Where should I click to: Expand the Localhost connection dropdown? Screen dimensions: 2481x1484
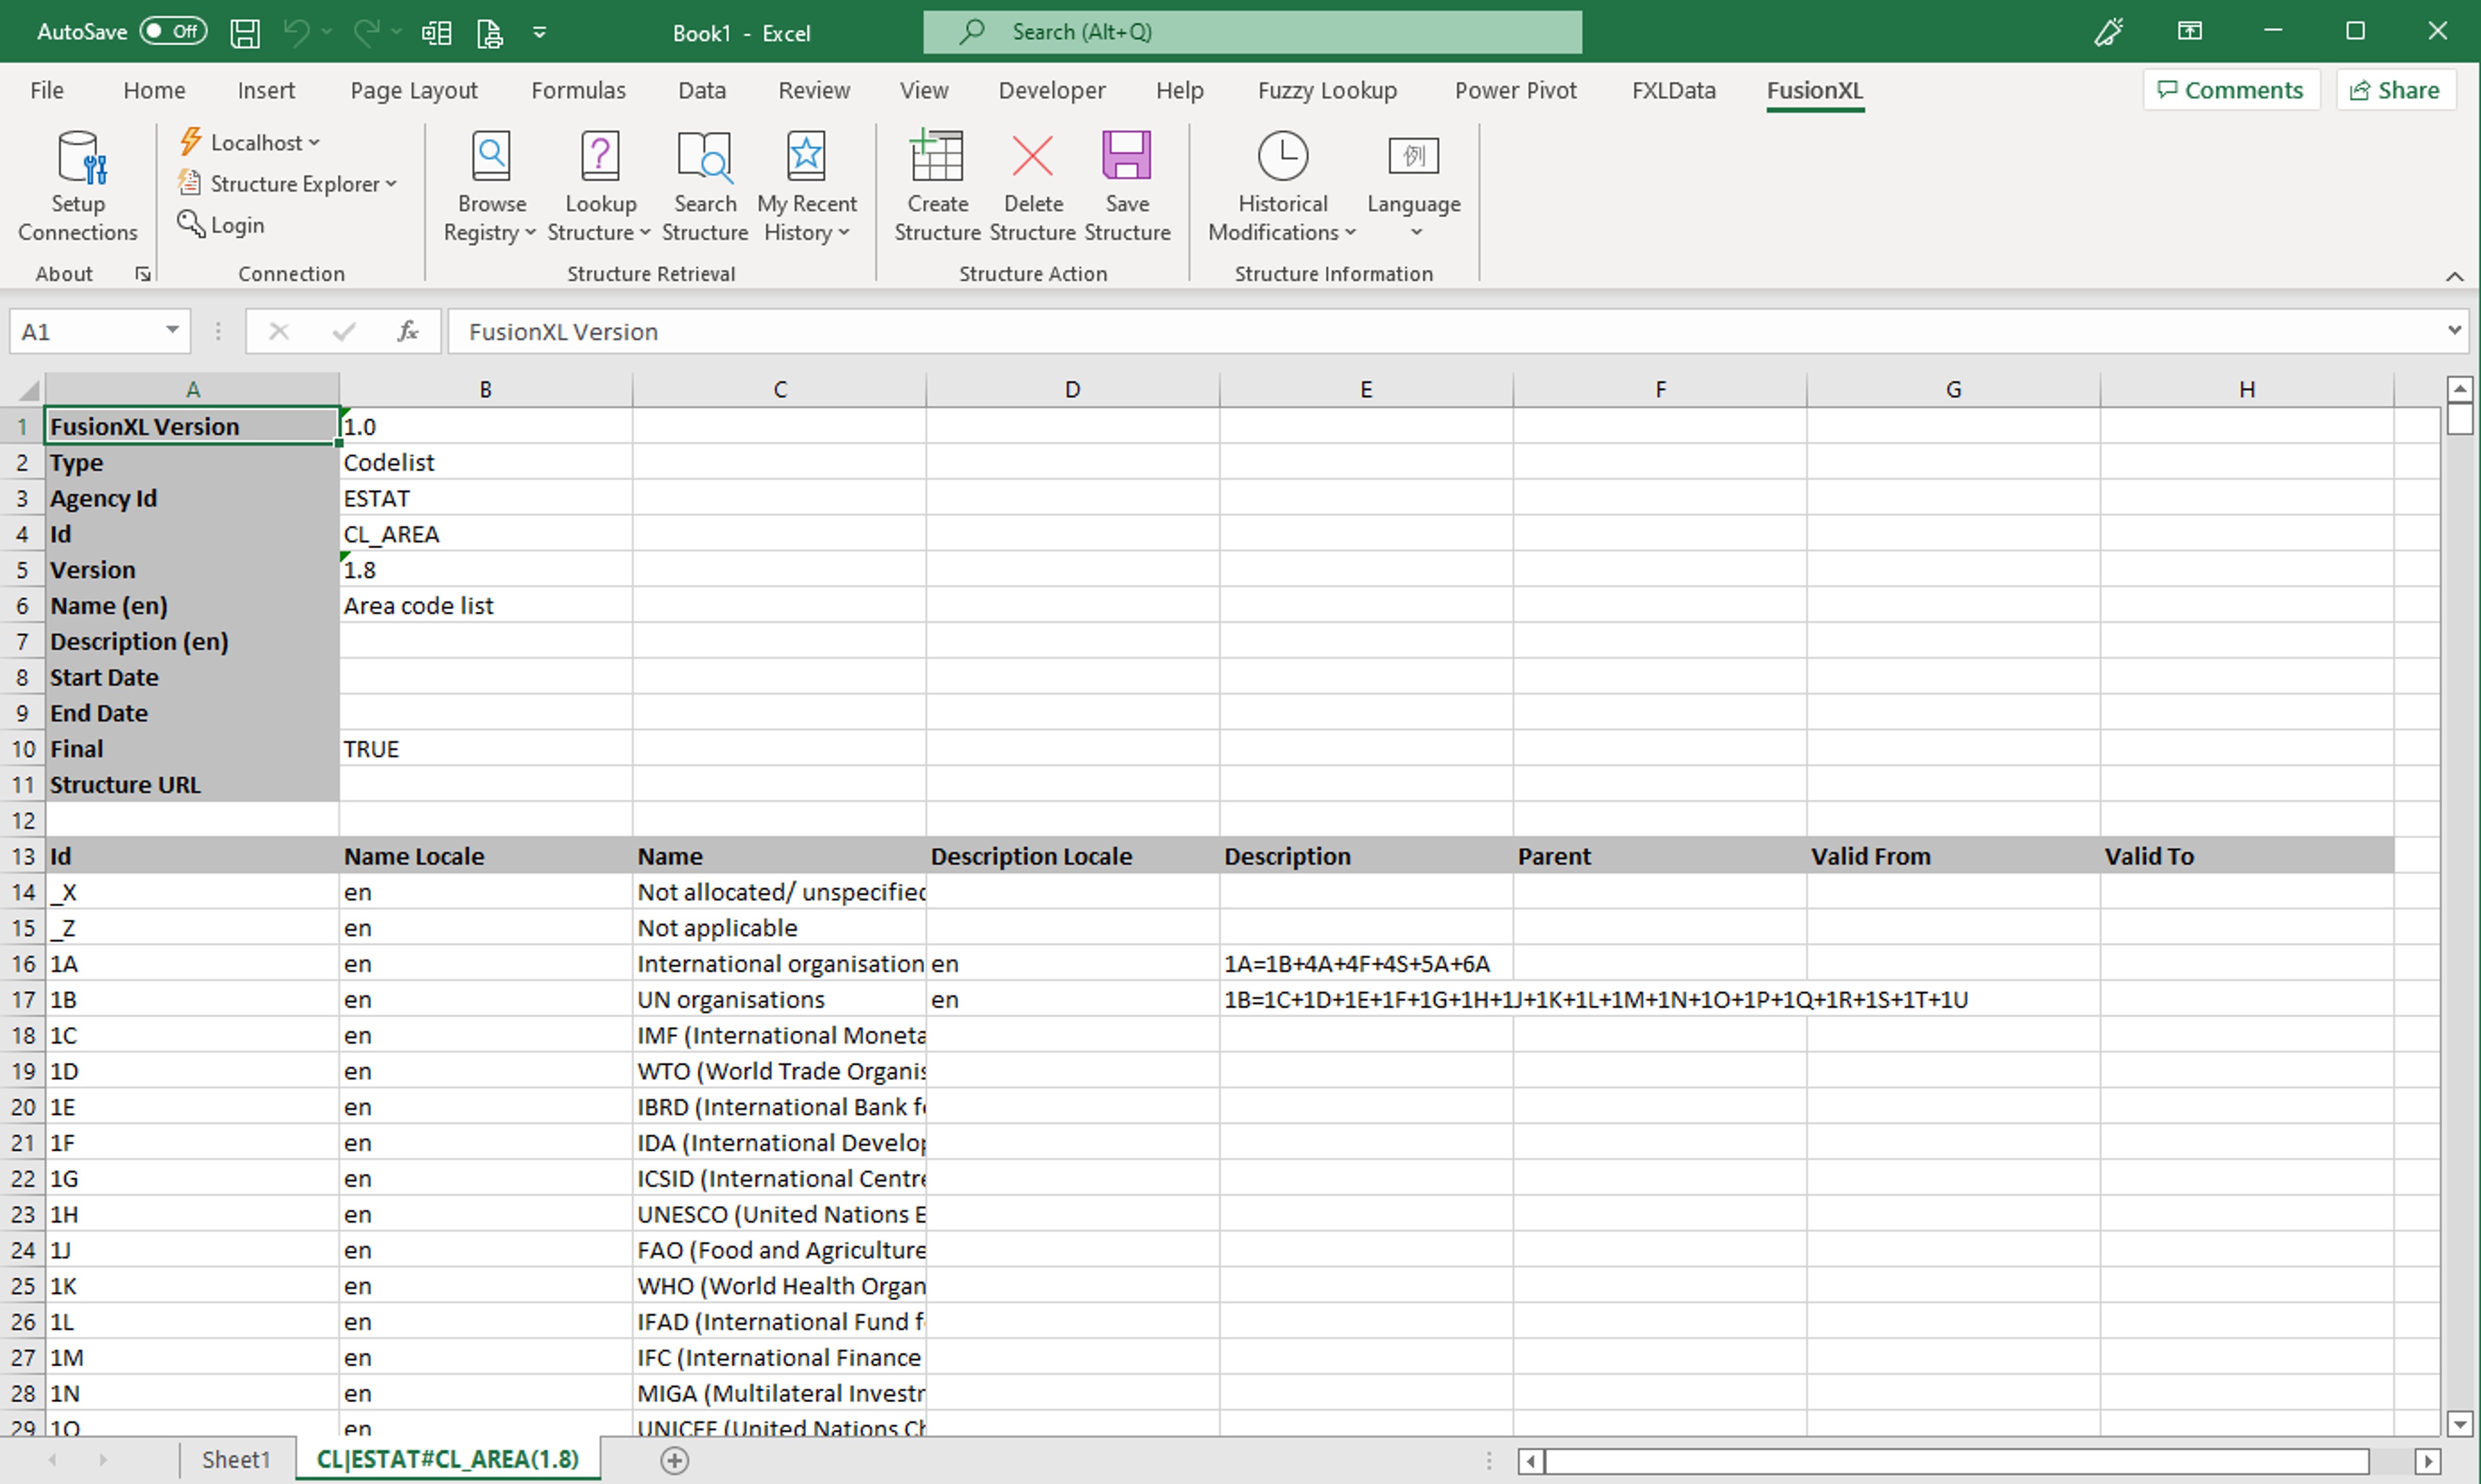pos(314,143)
